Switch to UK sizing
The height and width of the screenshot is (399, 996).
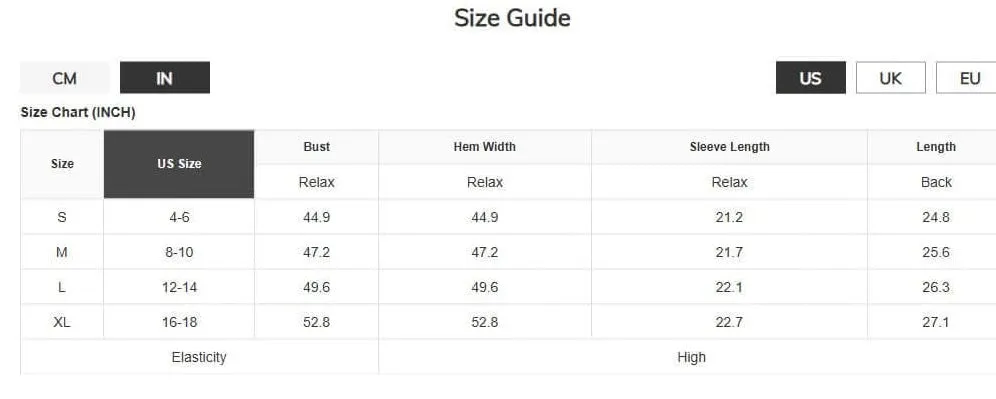click(x=891, y=78)
